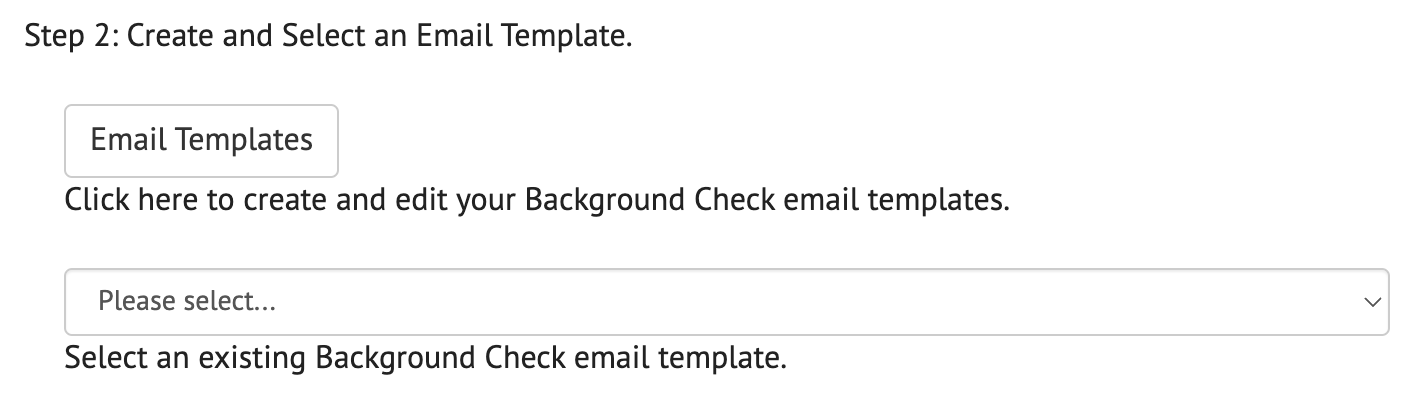Click 'Select an existing Background Check' helper text
Screen dimensions: 1428x408
coord(425,357)
